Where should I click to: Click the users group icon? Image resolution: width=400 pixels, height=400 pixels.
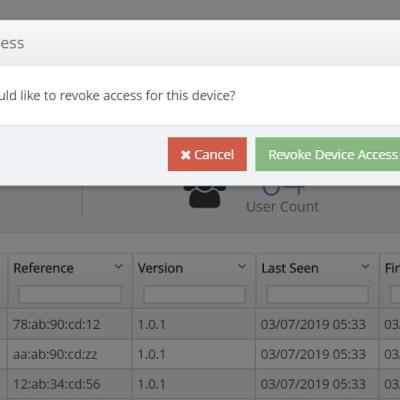pyautogui.click(x=205, y=197)
